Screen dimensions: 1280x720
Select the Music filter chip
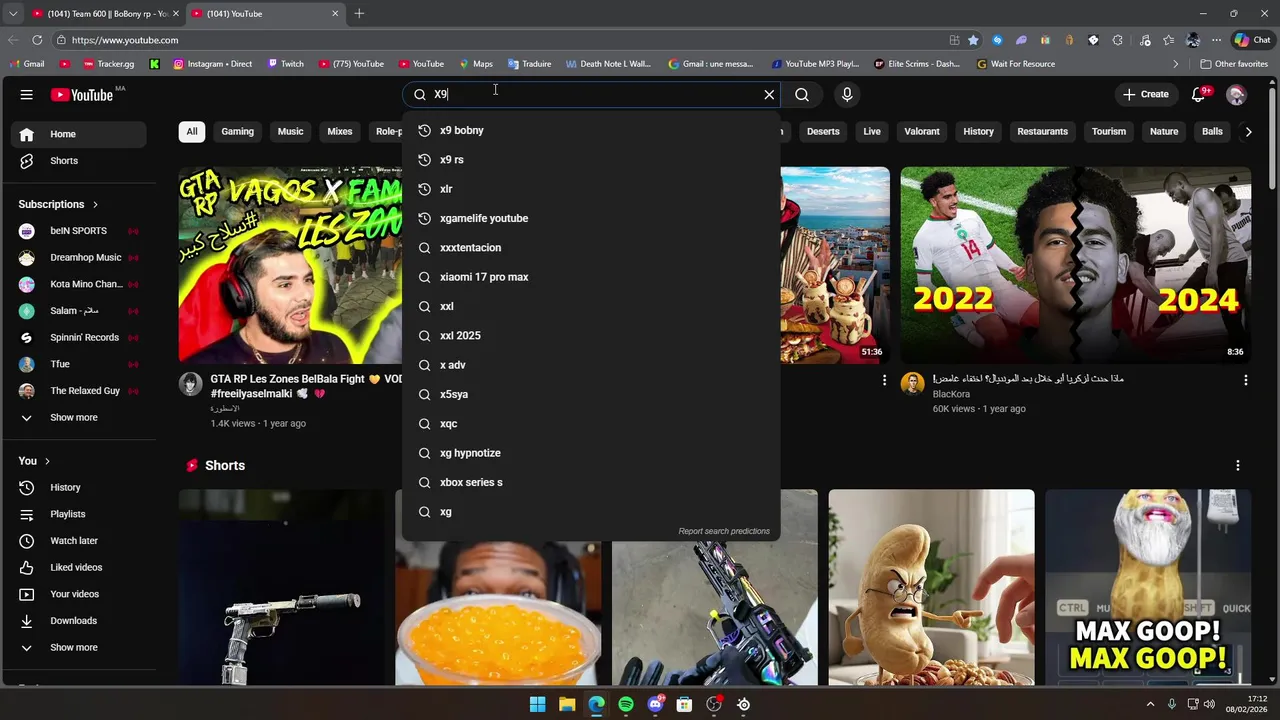[290, 132]
